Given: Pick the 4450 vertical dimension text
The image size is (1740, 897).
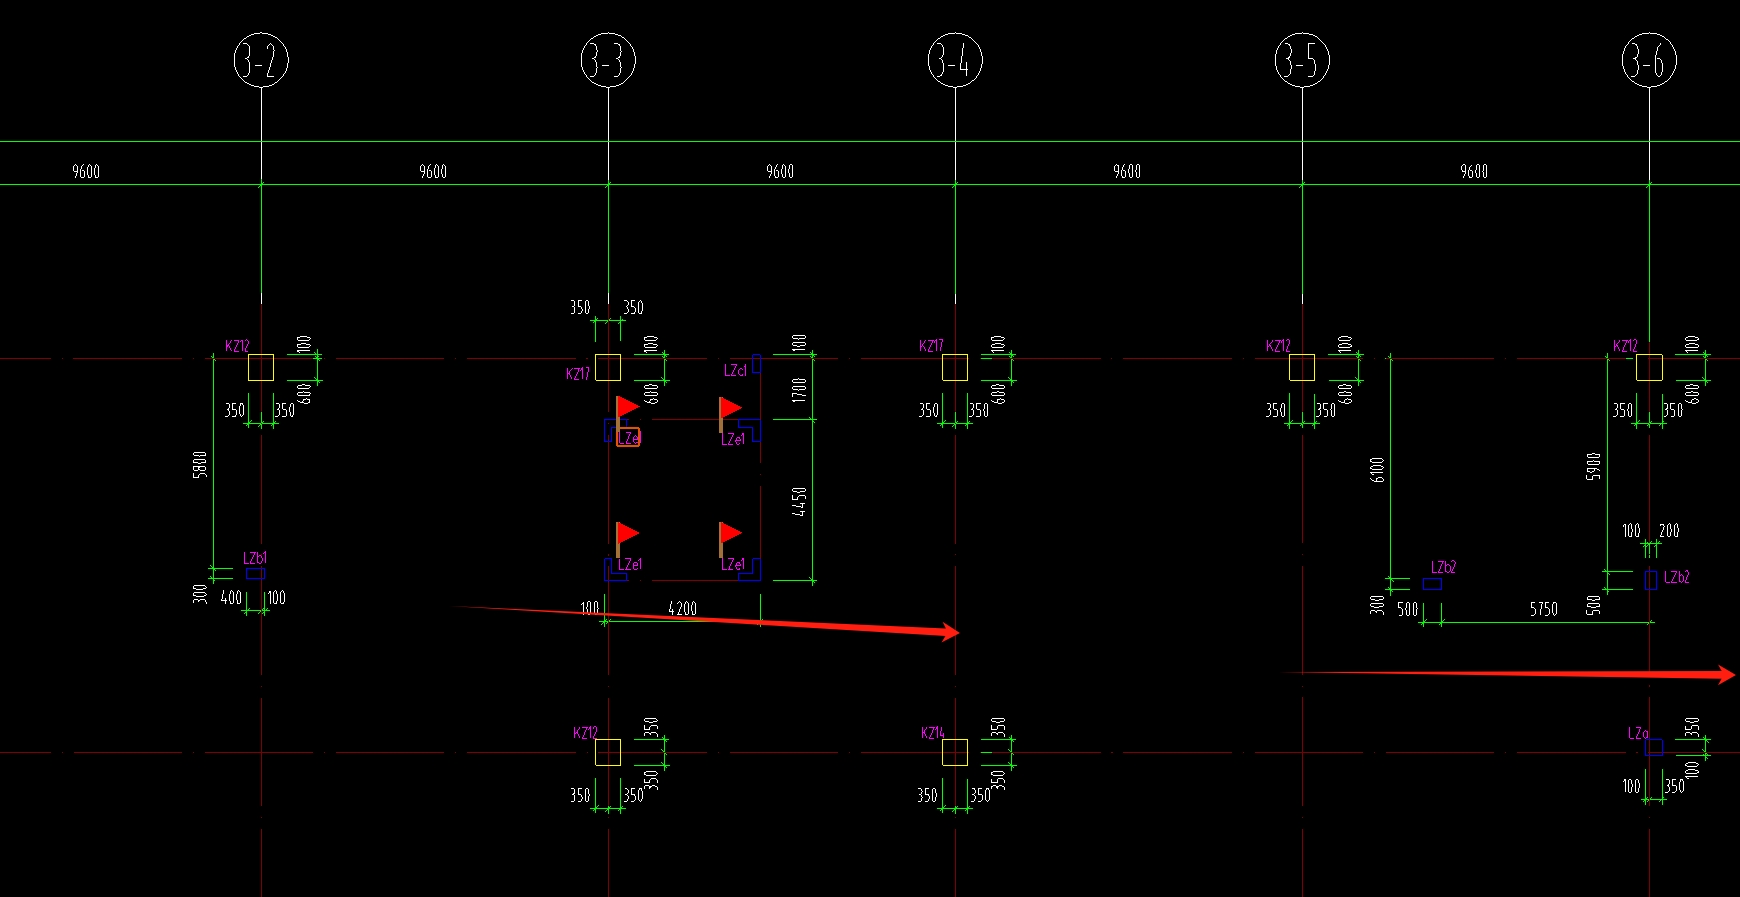Looking at the screenshot, I should click(x=799, y=501).
